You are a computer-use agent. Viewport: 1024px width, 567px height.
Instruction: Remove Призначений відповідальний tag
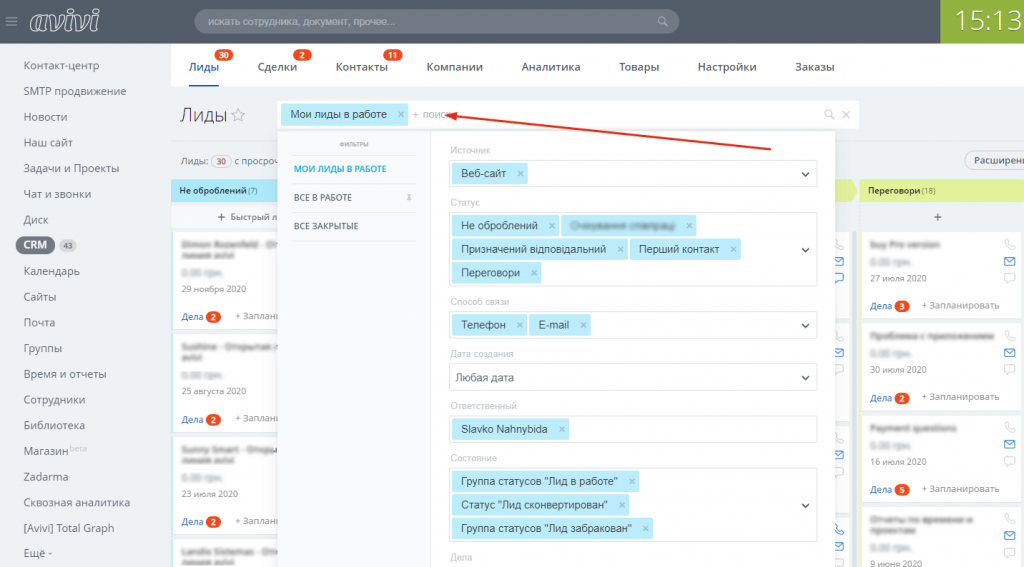coord(620,250)
